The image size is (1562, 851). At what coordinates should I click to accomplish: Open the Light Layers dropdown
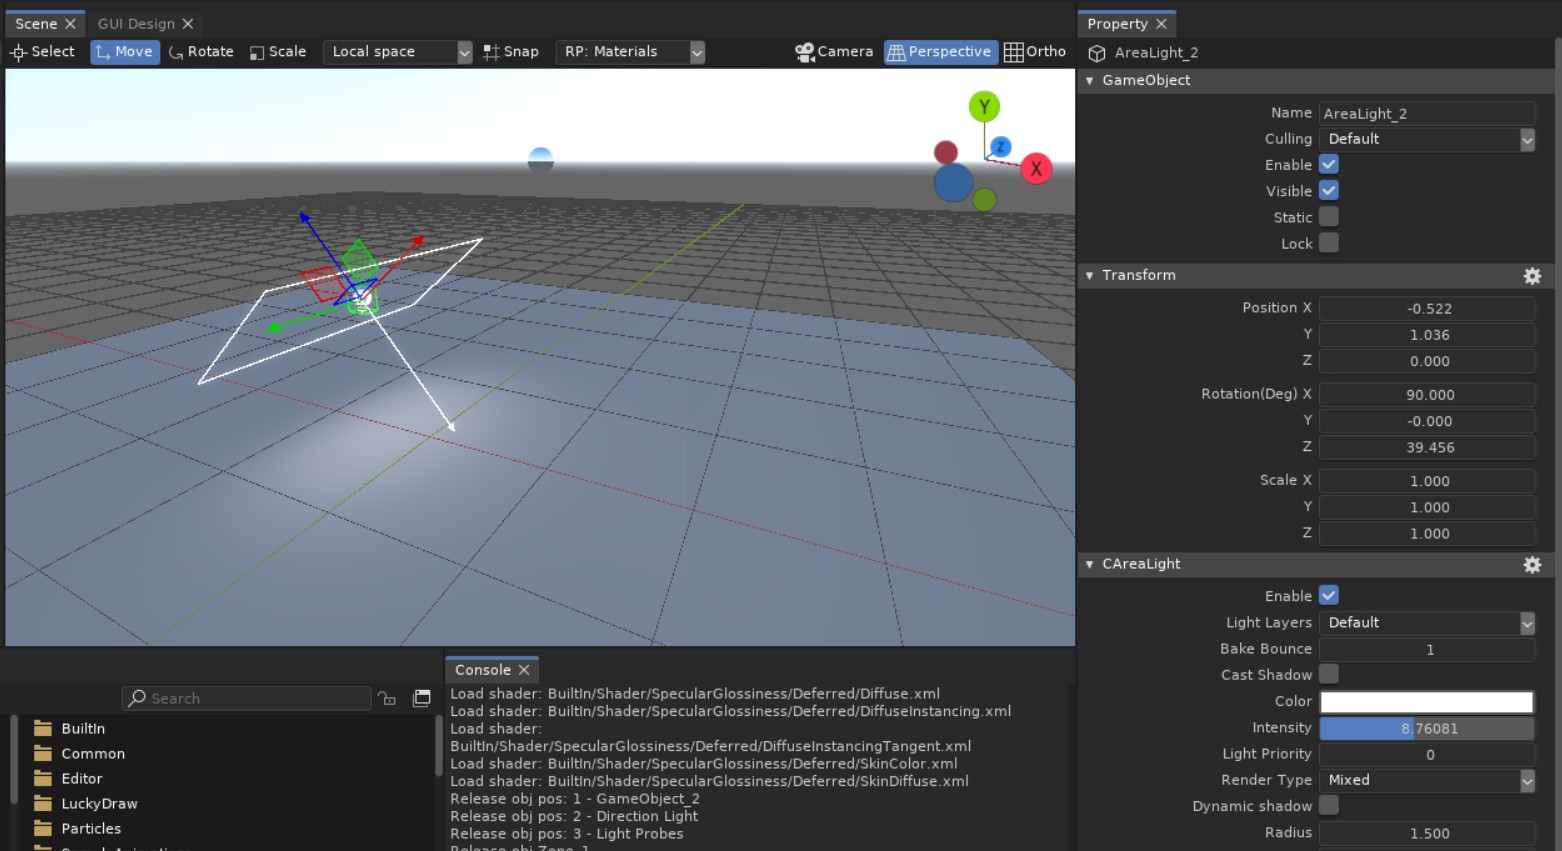tap(1427, 623)
